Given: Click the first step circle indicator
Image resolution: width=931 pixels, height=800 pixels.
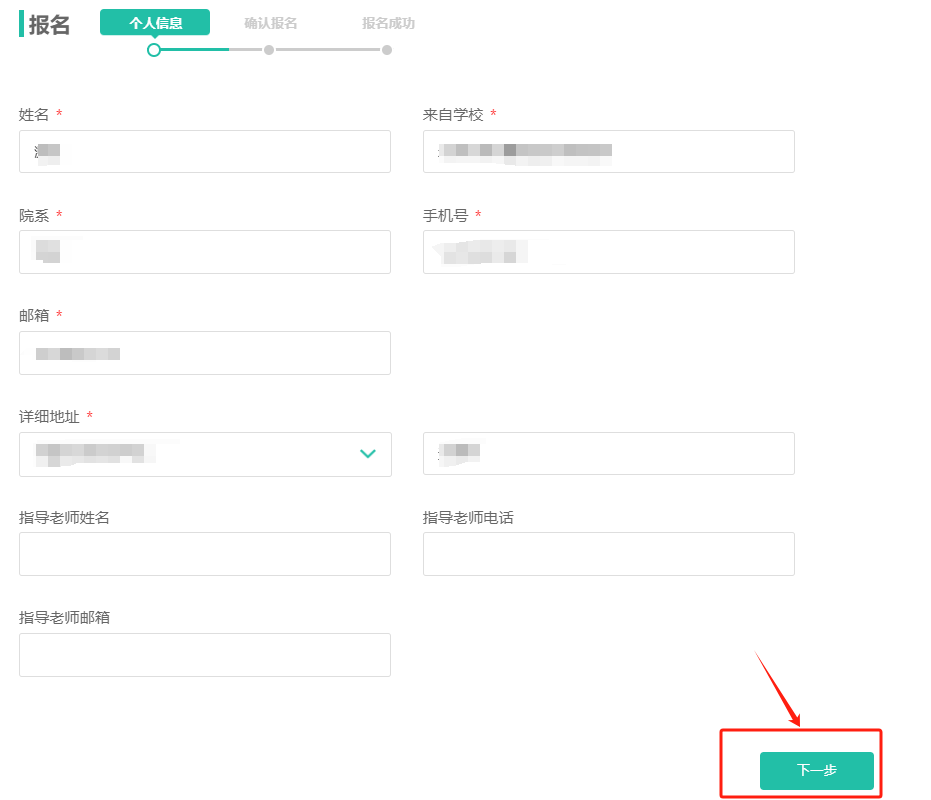Looking at the screenshot, I should tap(154, 50).
